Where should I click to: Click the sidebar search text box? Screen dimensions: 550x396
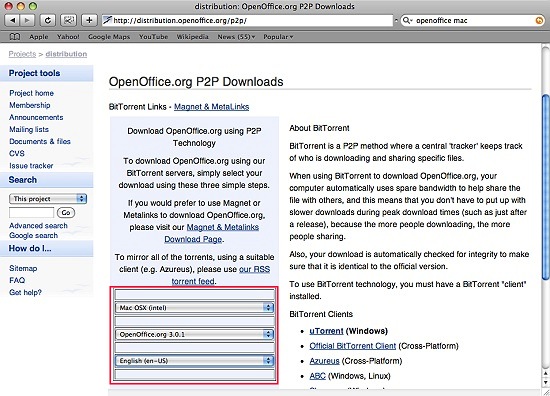click(x=31, y=213)
